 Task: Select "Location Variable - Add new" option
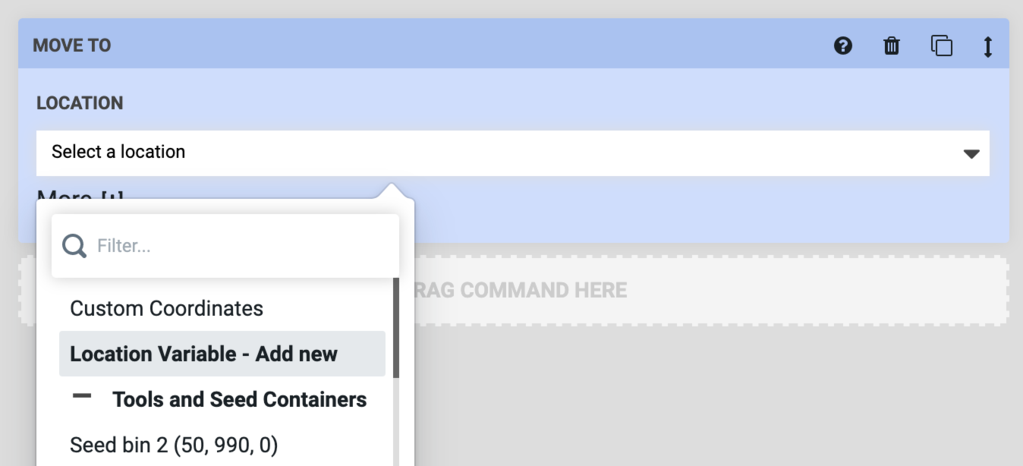(x=204, y=354)
